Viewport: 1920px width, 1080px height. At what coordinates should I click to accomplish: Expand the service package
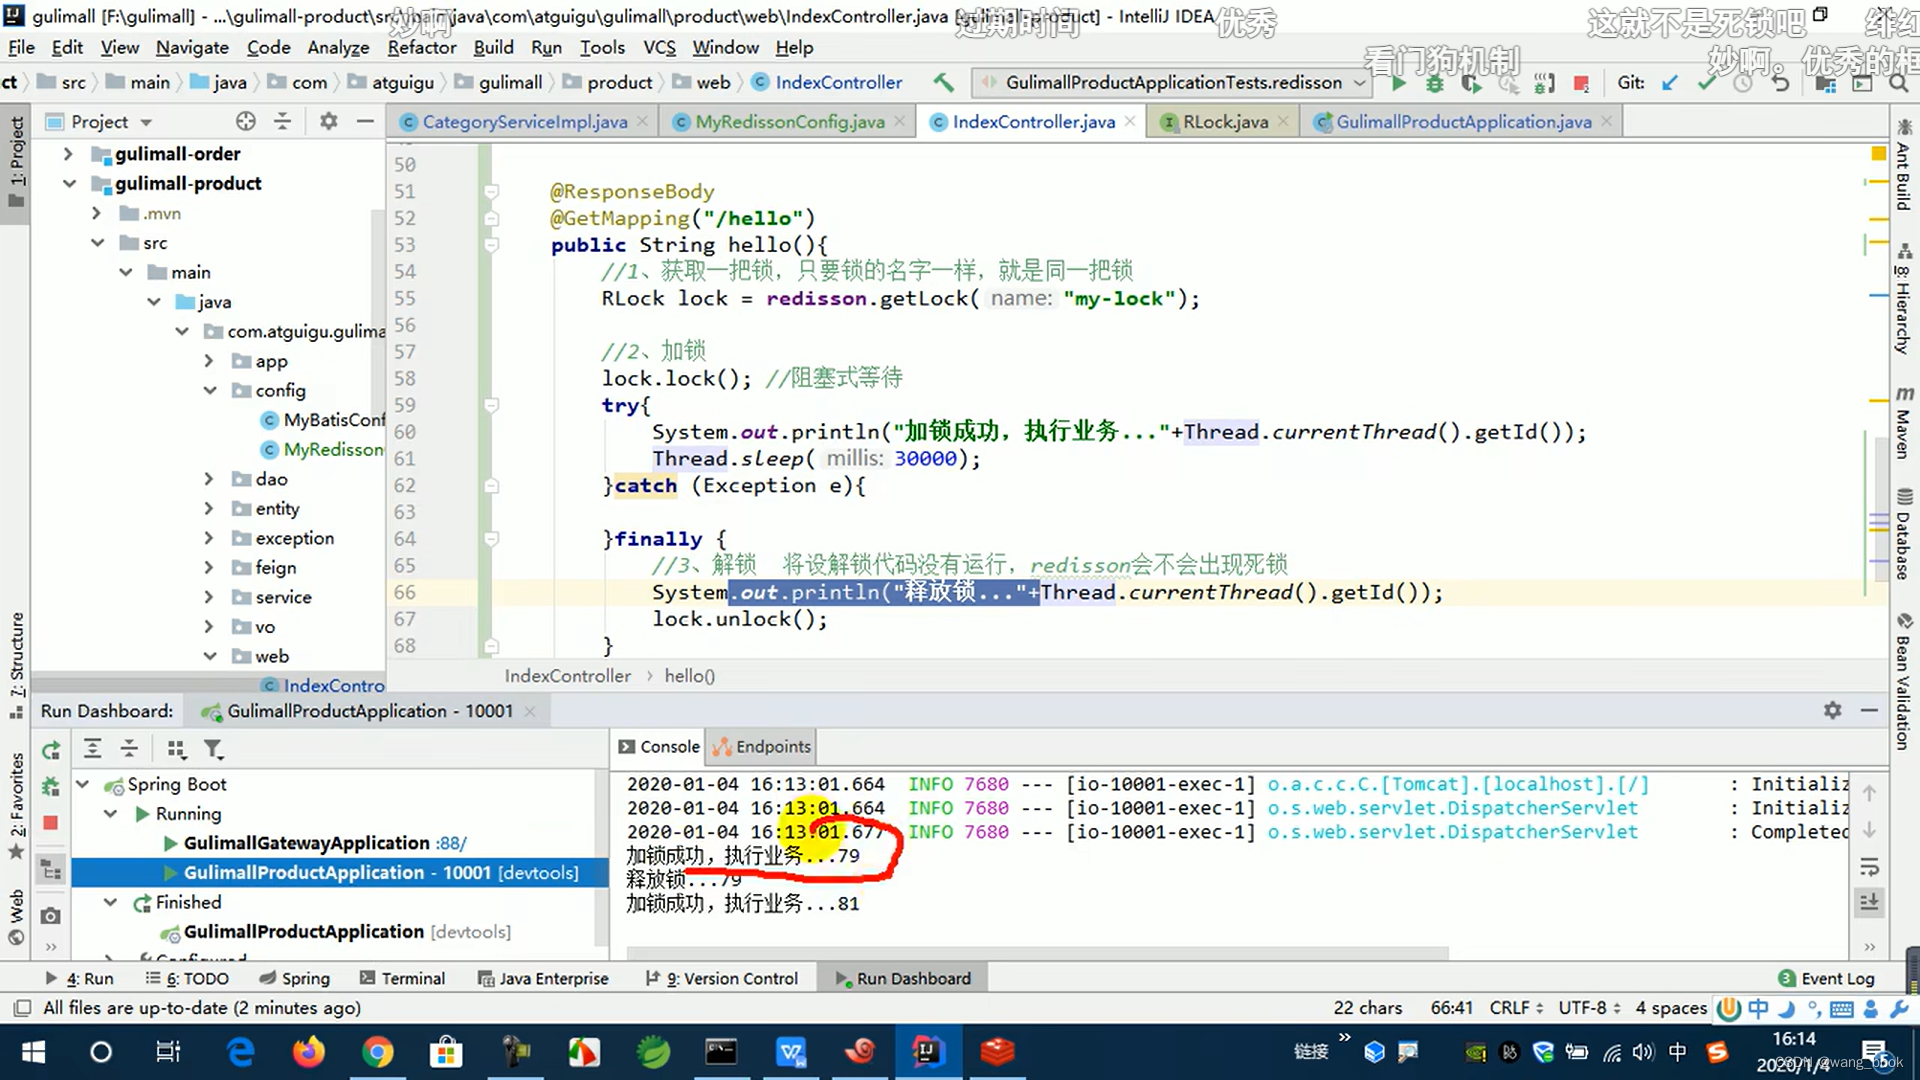click(208, 597)
